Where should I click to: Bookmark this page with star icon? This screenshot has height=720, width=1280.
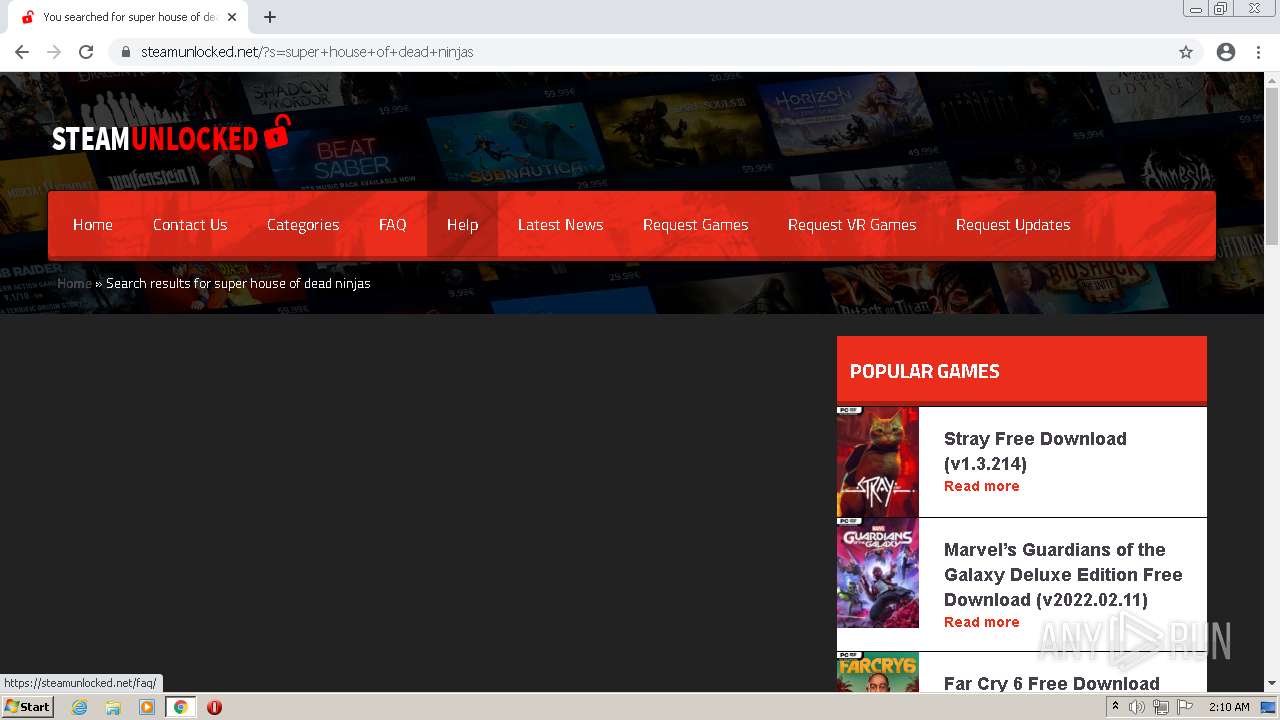(1186, 52)
